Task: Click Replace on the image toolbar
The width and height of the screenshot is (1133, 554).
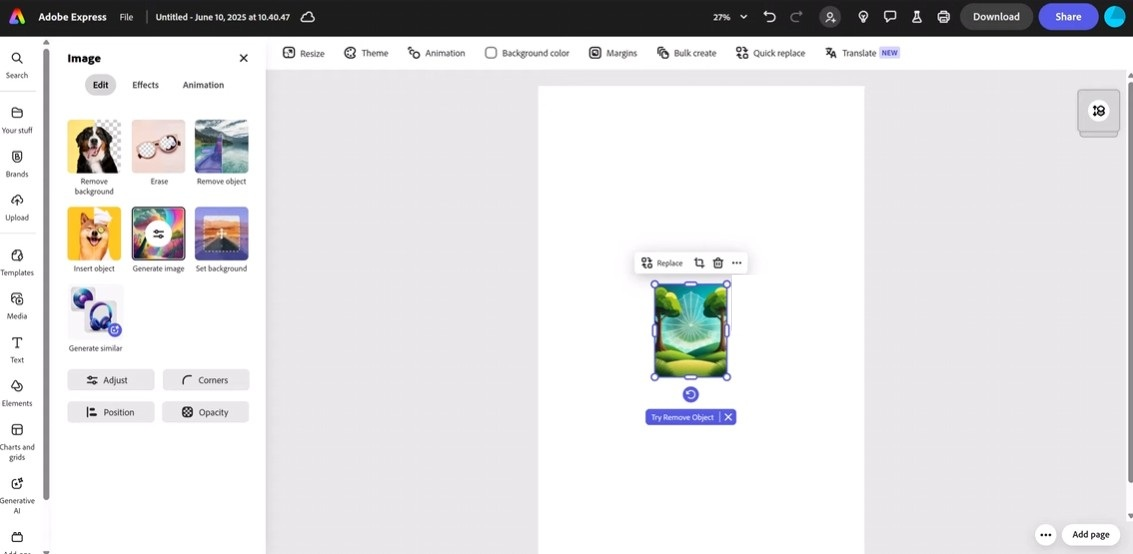Action: tap(661, 263)
